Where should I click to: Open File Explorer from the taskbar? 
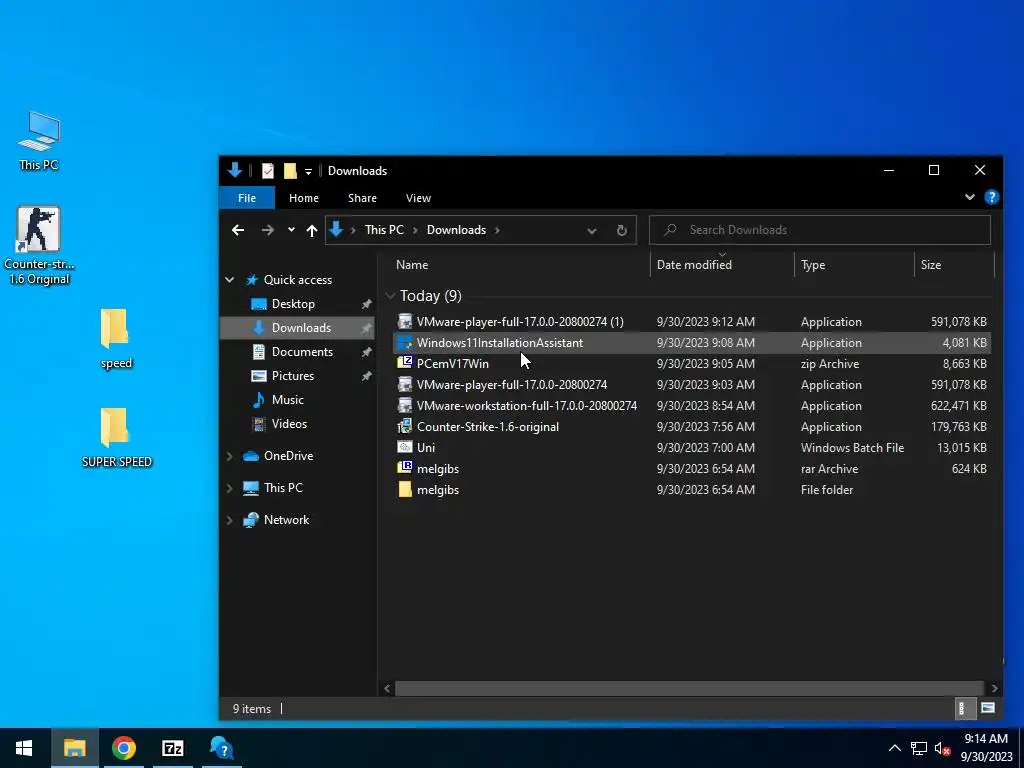[x=74, y=748]
